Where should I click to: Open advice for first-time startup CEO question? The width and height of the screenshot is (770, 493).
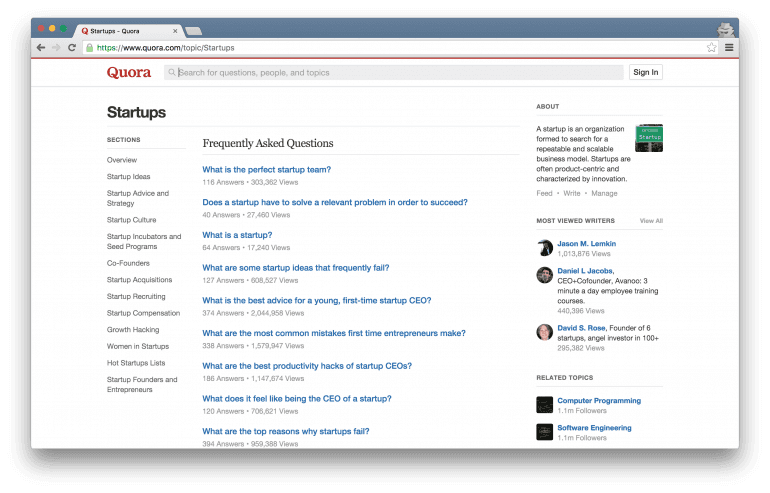pyautogui.click(x=317, y=301)
